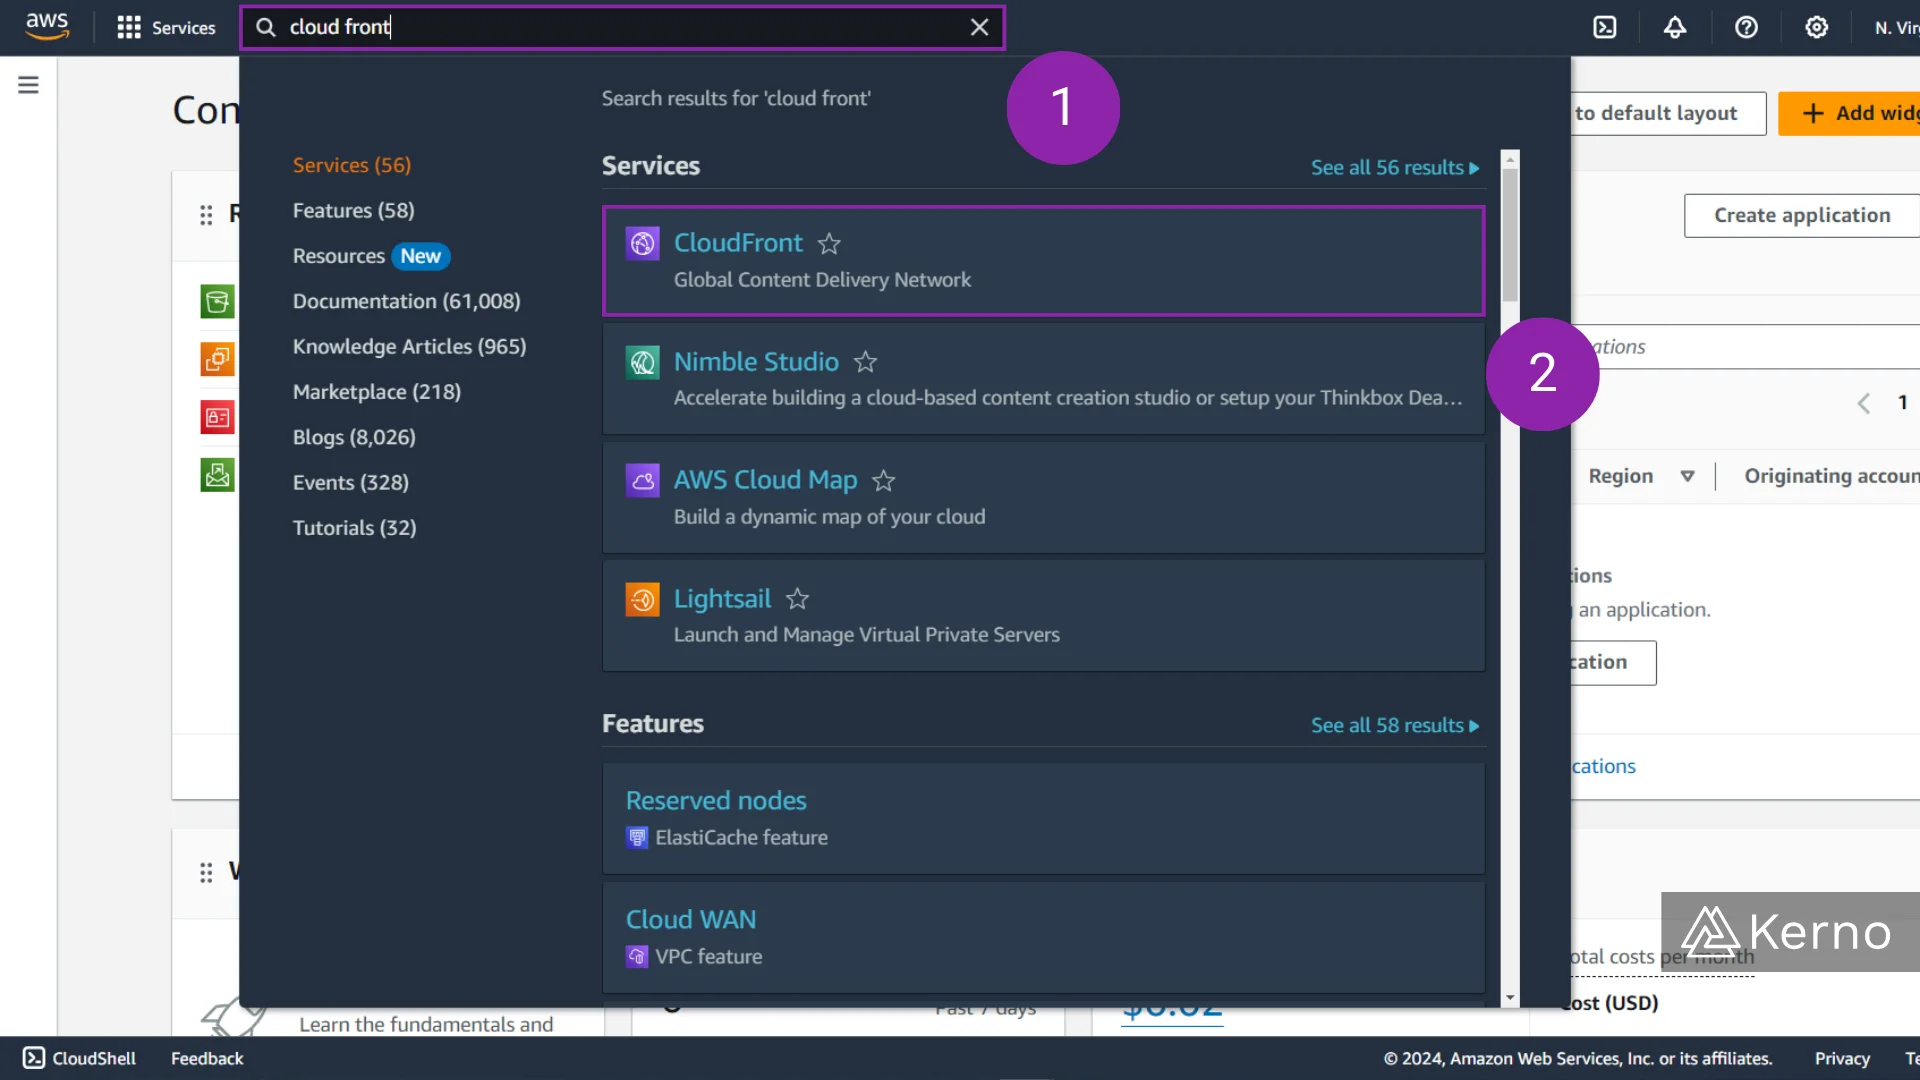Open the red IAM recent service icon

click(x=217, y=417)
